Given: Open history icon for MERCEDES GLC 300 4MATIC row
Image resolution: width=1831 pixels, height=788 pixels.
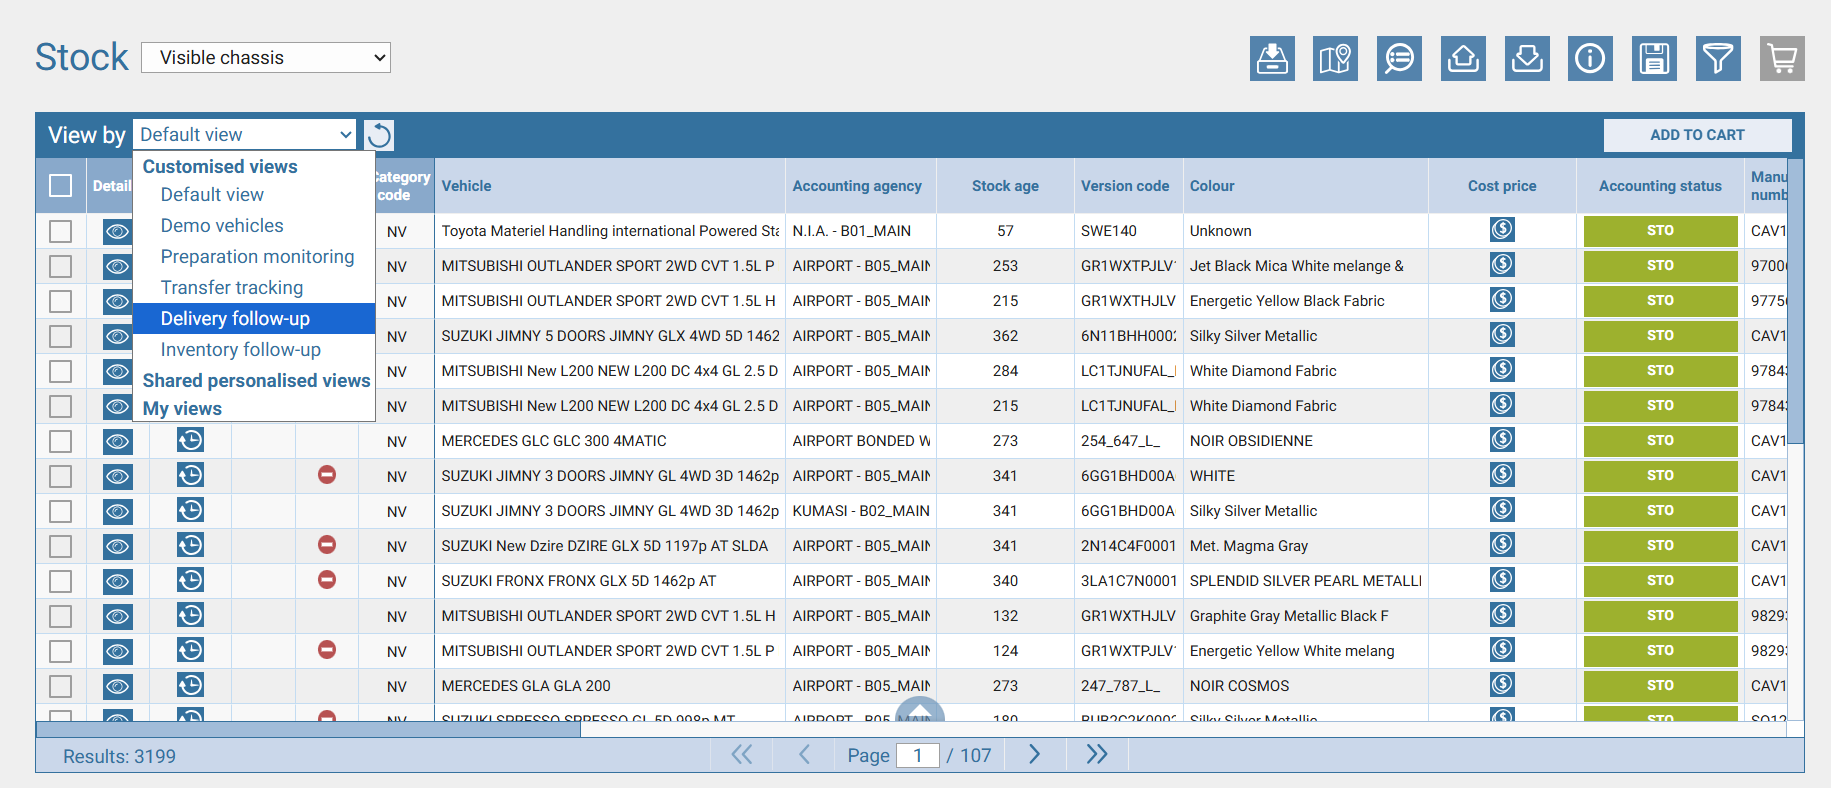Looking at the screenshot, I should pos(190,440).
